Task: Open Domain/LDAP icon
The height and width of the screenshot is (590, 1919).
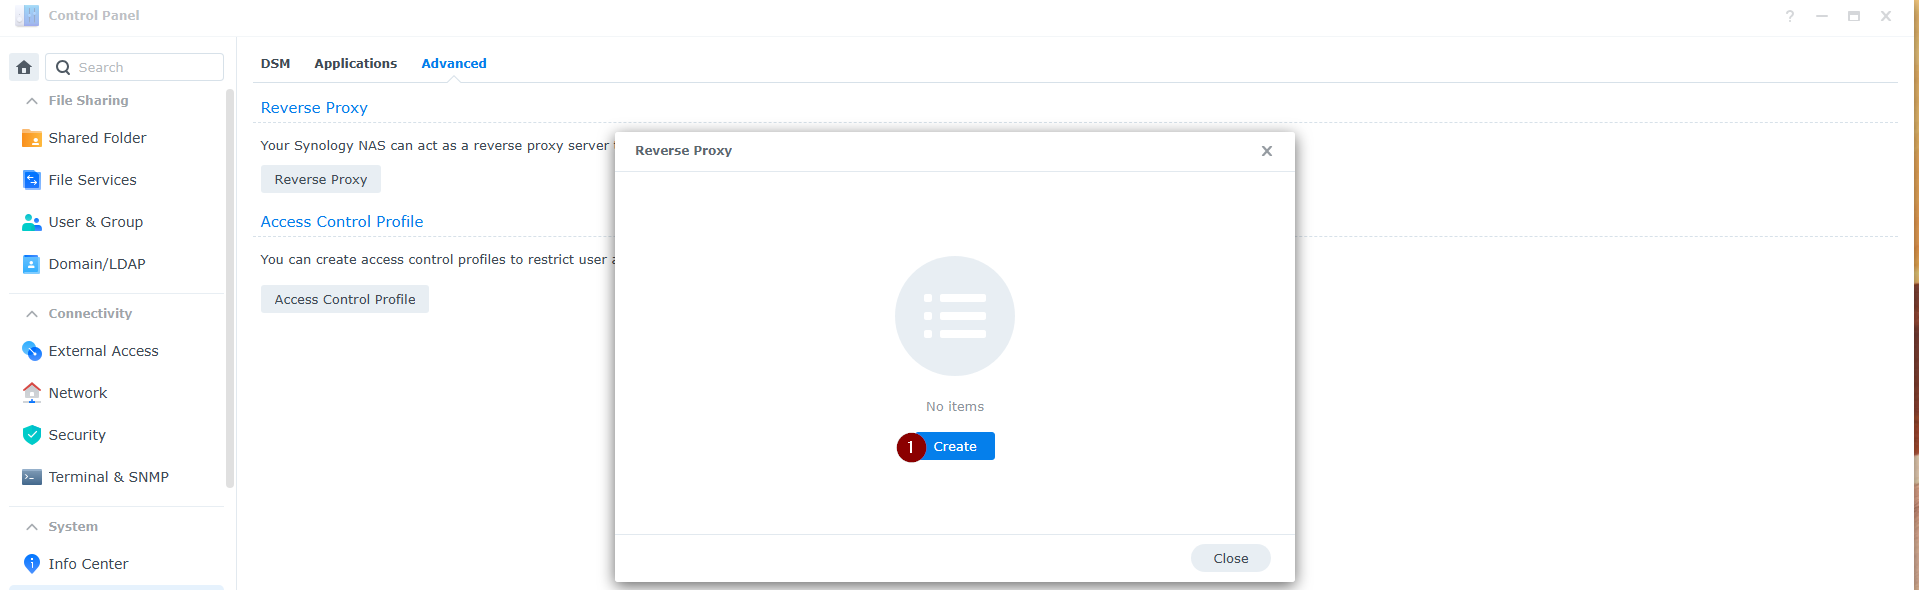Action: pyautogui.click(x=32, y=264)
